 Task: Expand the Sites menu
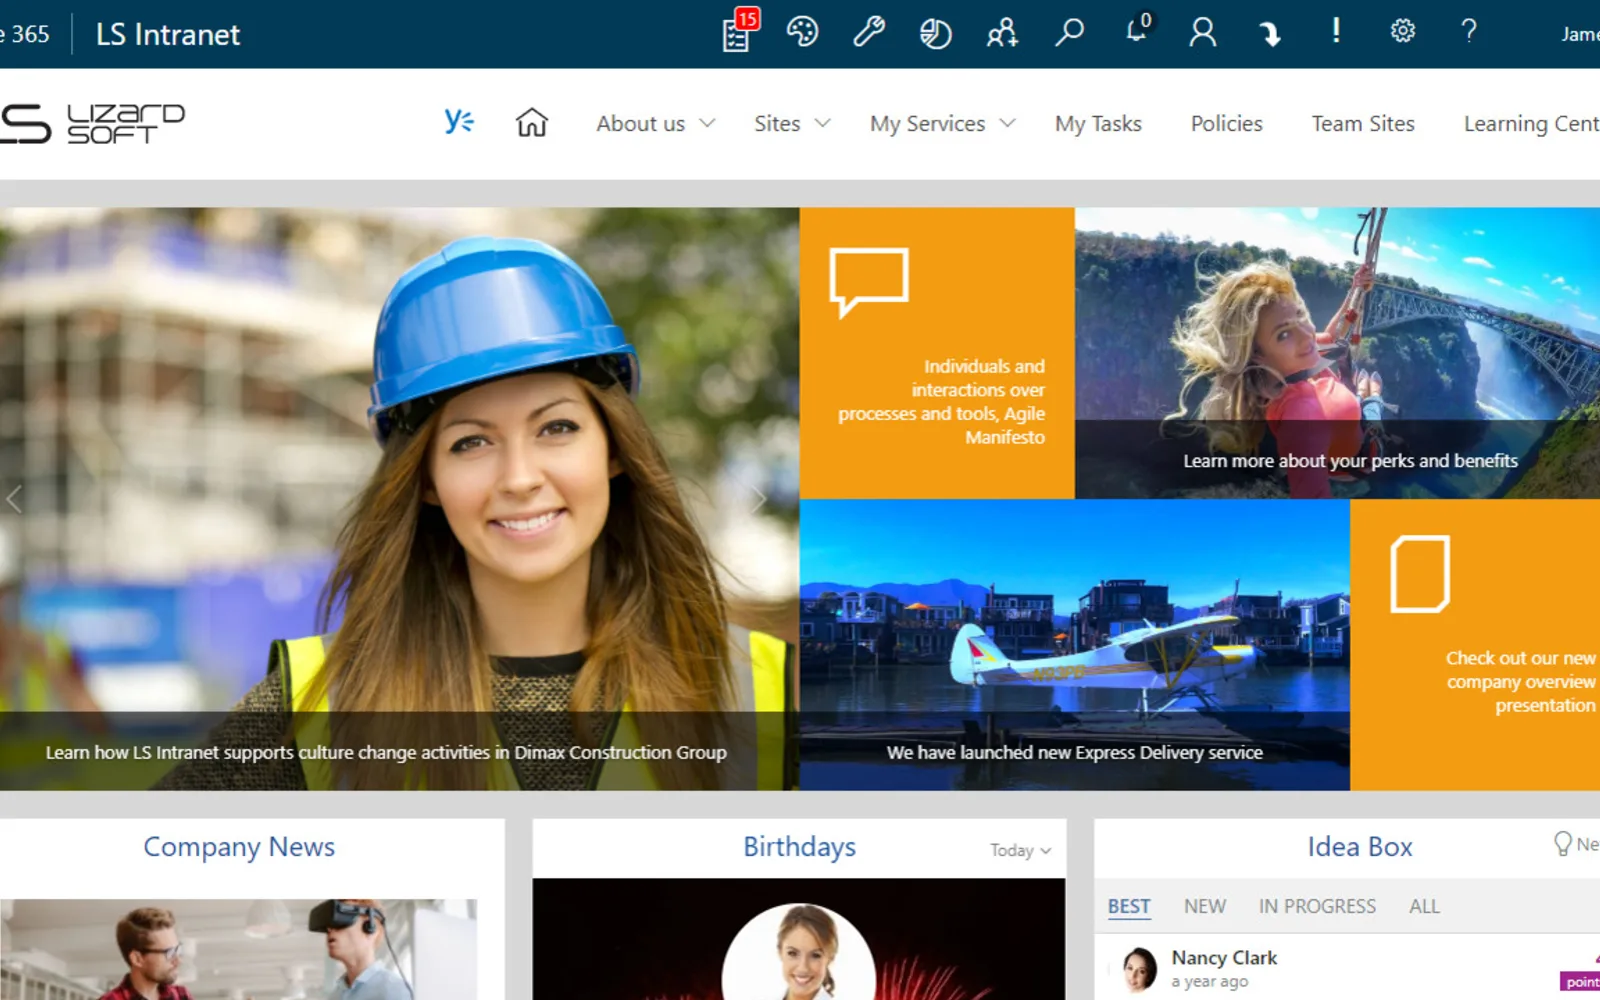(x=792, y=123)
